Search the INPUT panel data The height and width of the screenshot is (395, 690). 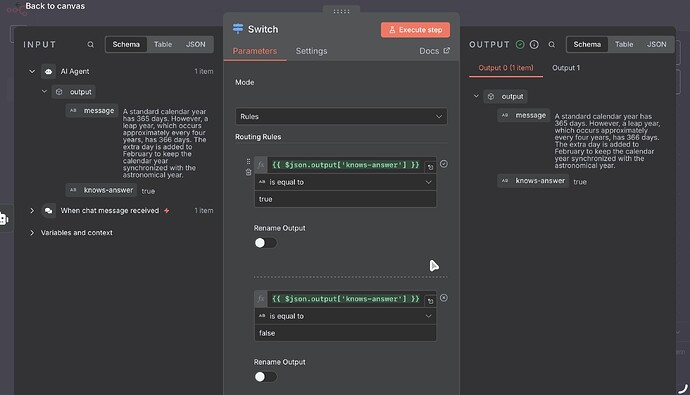tap(91, 44)
